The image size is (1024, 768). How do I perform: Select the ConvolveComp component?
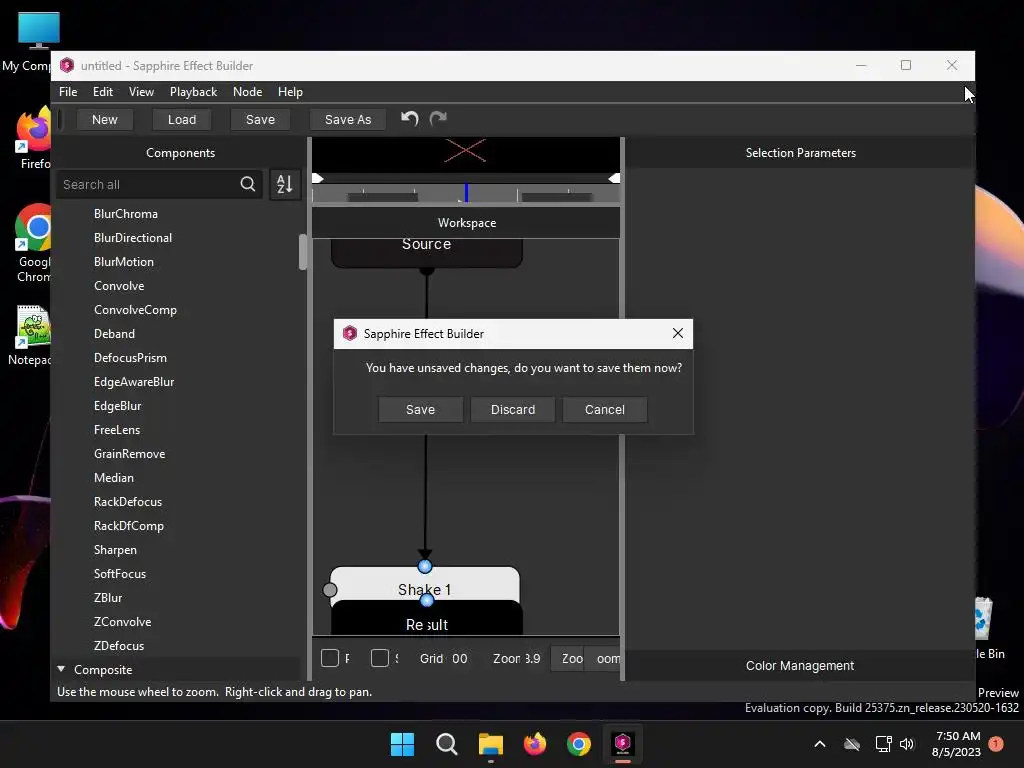(135, 310)
